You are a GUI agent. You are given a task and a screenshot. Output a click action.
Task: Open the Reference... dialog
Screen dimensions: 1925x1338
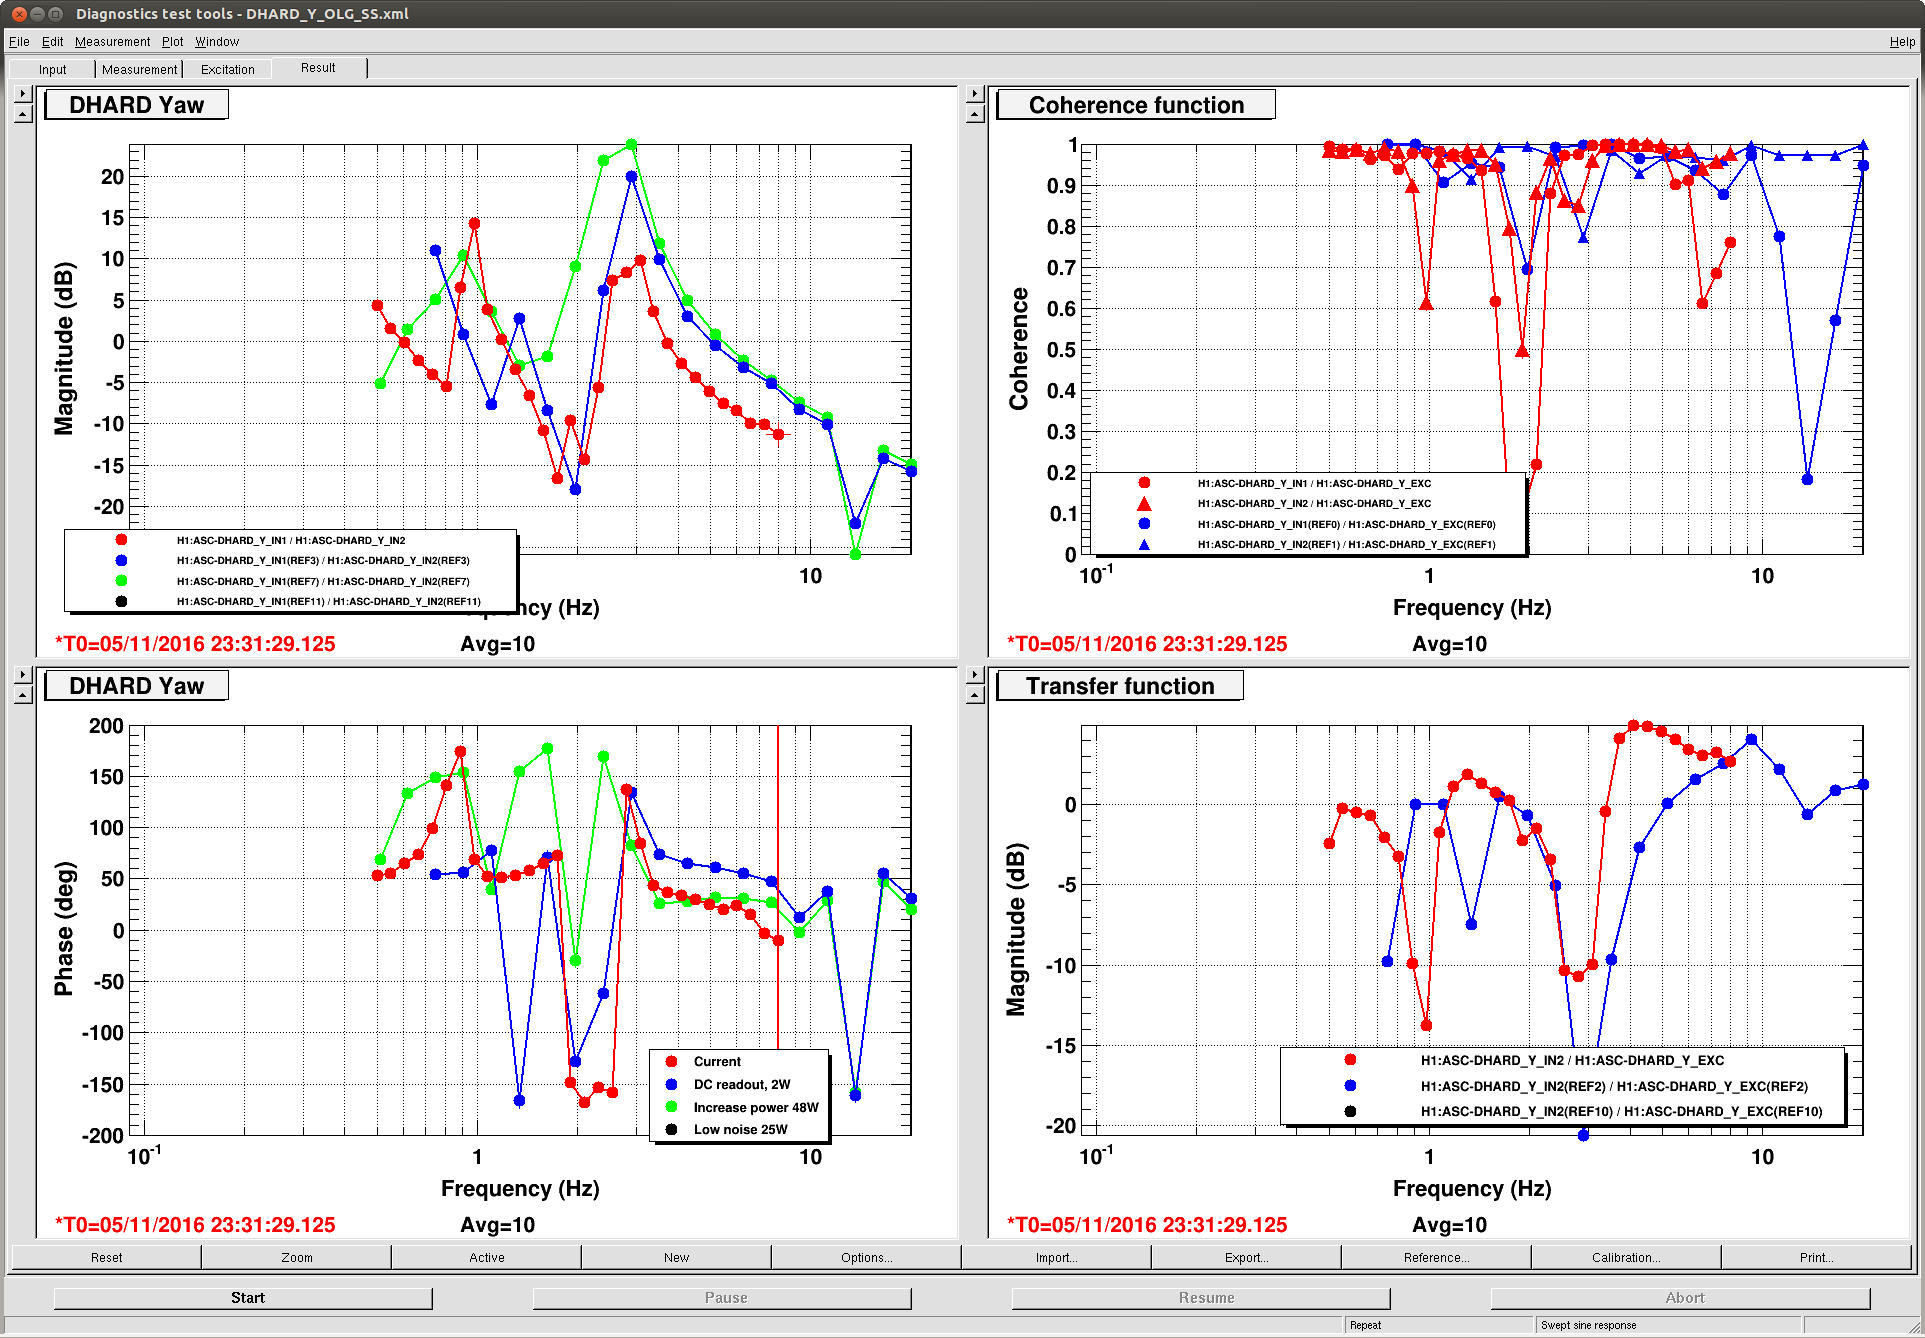pos(1436,1258)
